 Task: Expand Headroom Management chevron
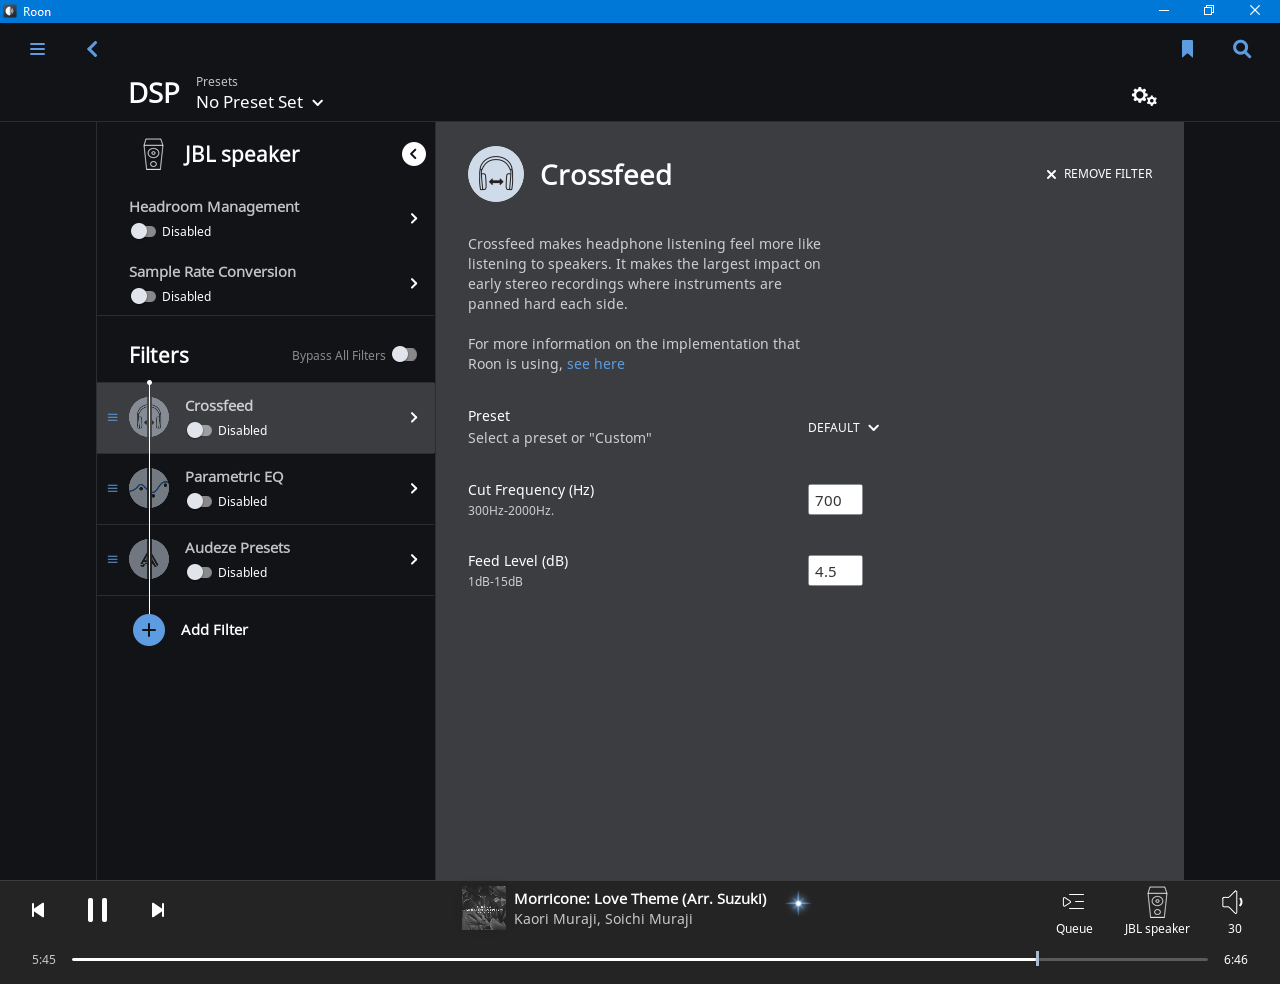coord(414,218)
